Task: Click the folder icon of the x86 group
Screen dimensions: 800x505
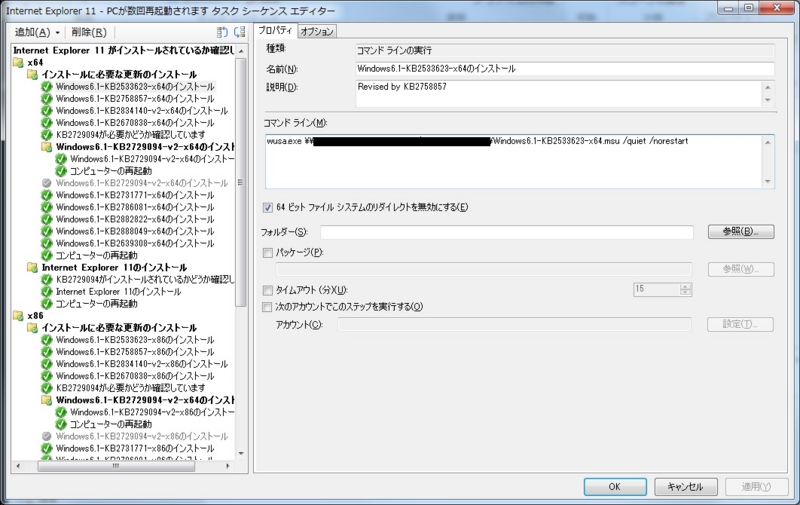Action: [18, 316]
